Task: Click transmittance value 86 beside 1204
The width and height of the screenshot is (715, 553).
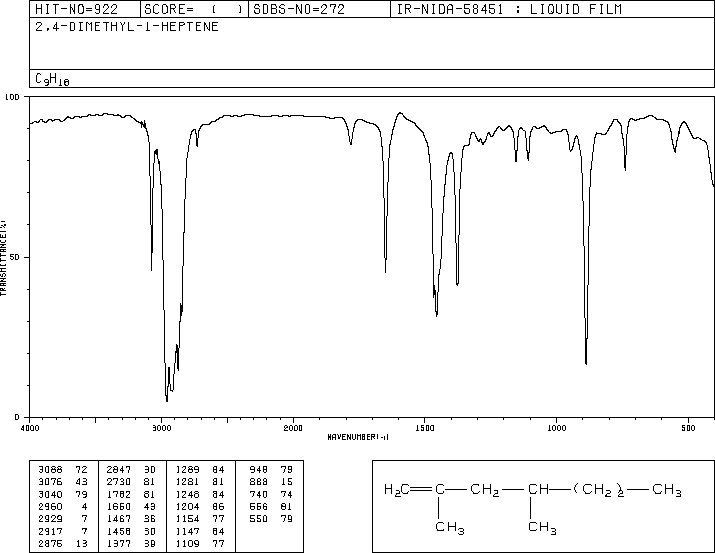Action: tap(218, 506)
